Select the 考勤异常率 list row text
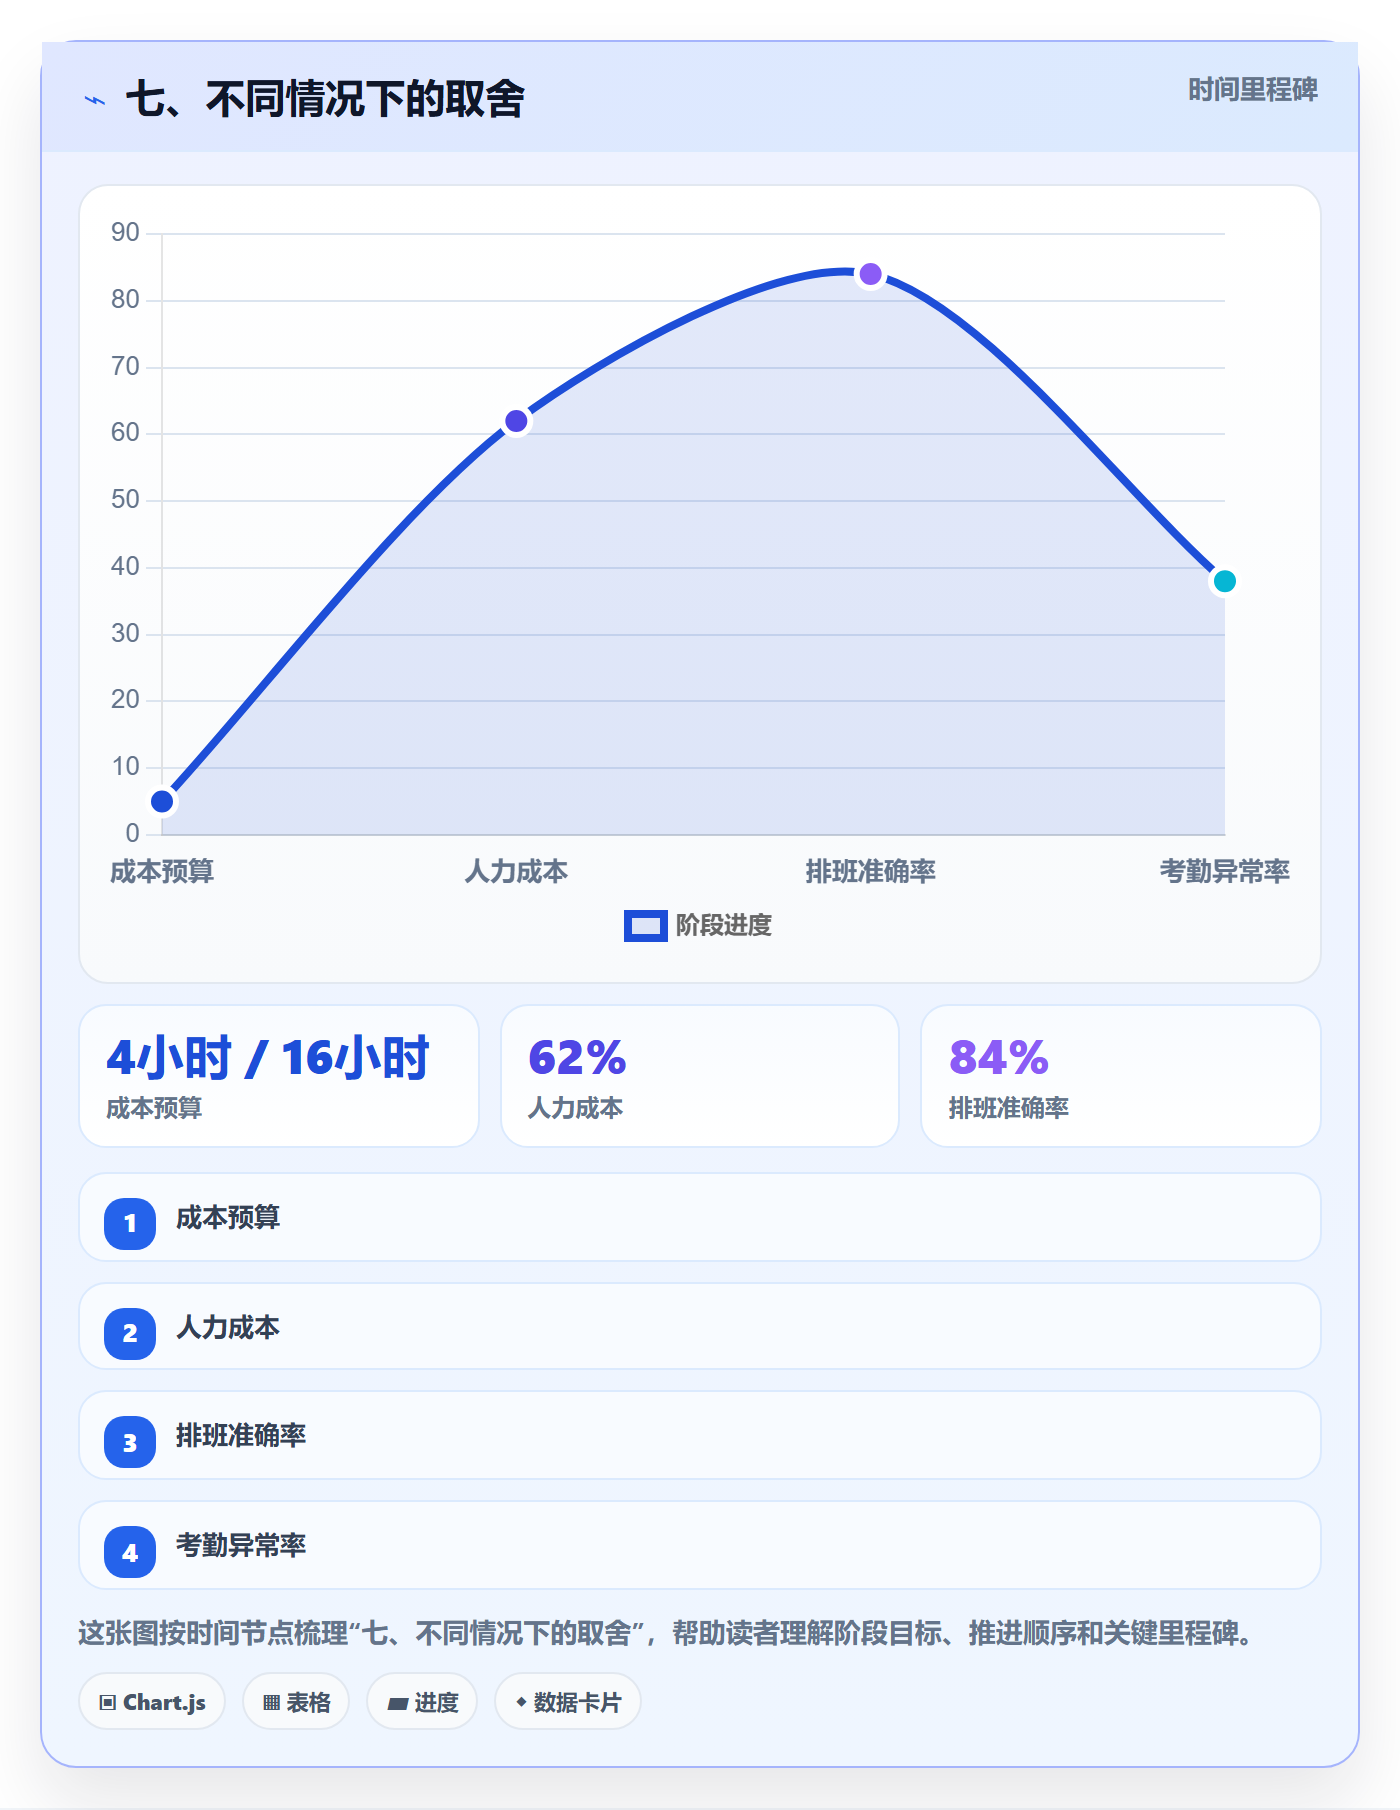Image resolution: width=1400 pixels, height=1810 pixels. (x=241, y=1546)
